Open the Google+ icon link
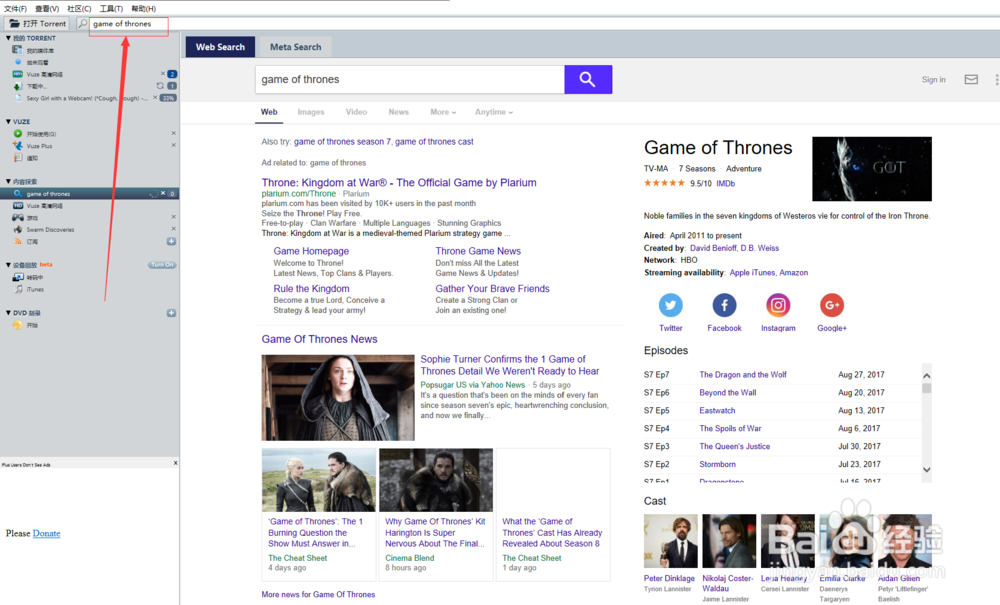 tap(832, 305)
